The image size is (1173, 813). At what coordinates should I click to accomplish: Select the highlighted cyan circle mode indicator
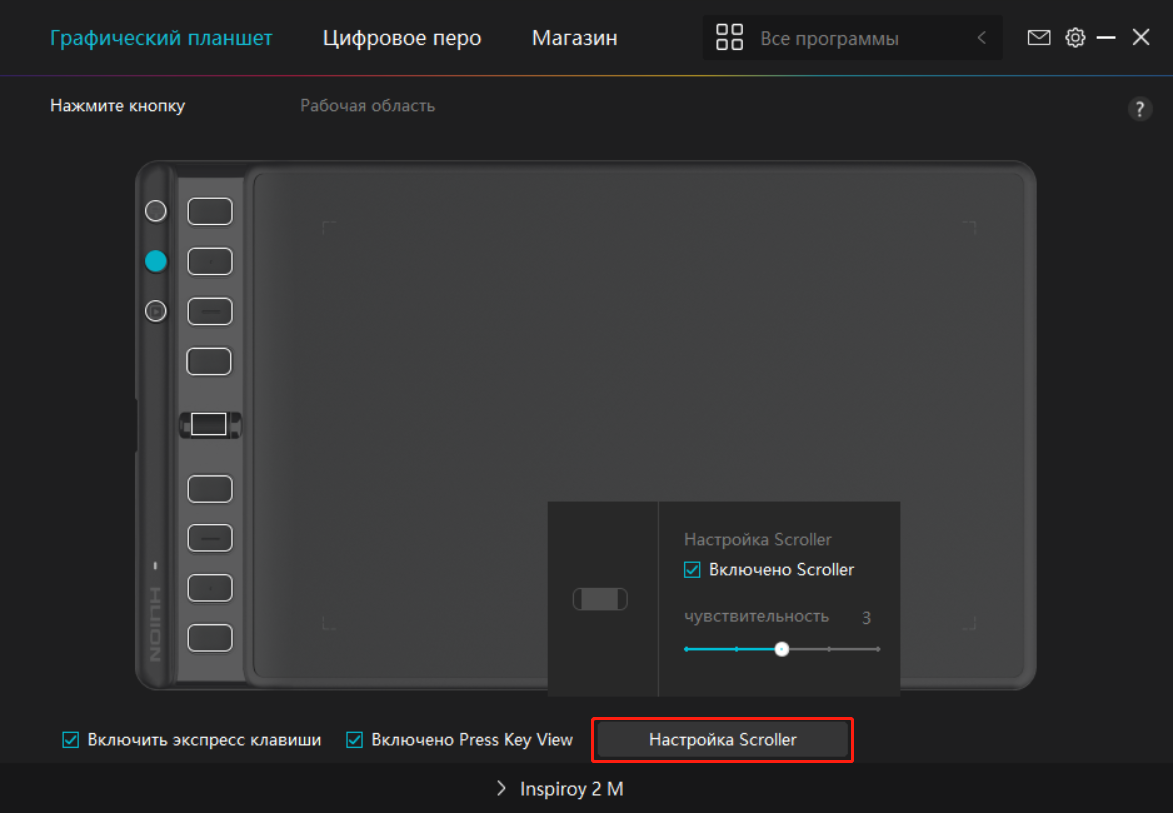(x=156, y=261)
